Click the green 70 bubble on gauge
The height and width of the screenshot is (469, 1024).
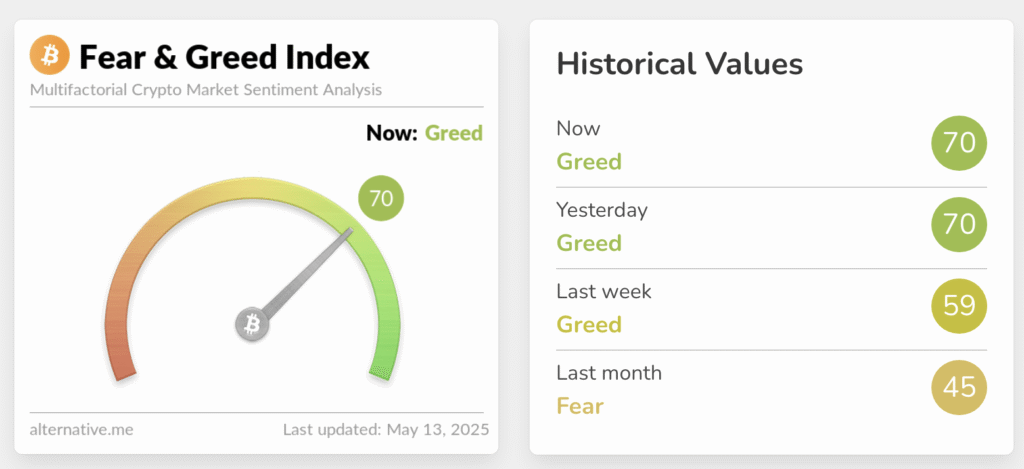(381, 198)
